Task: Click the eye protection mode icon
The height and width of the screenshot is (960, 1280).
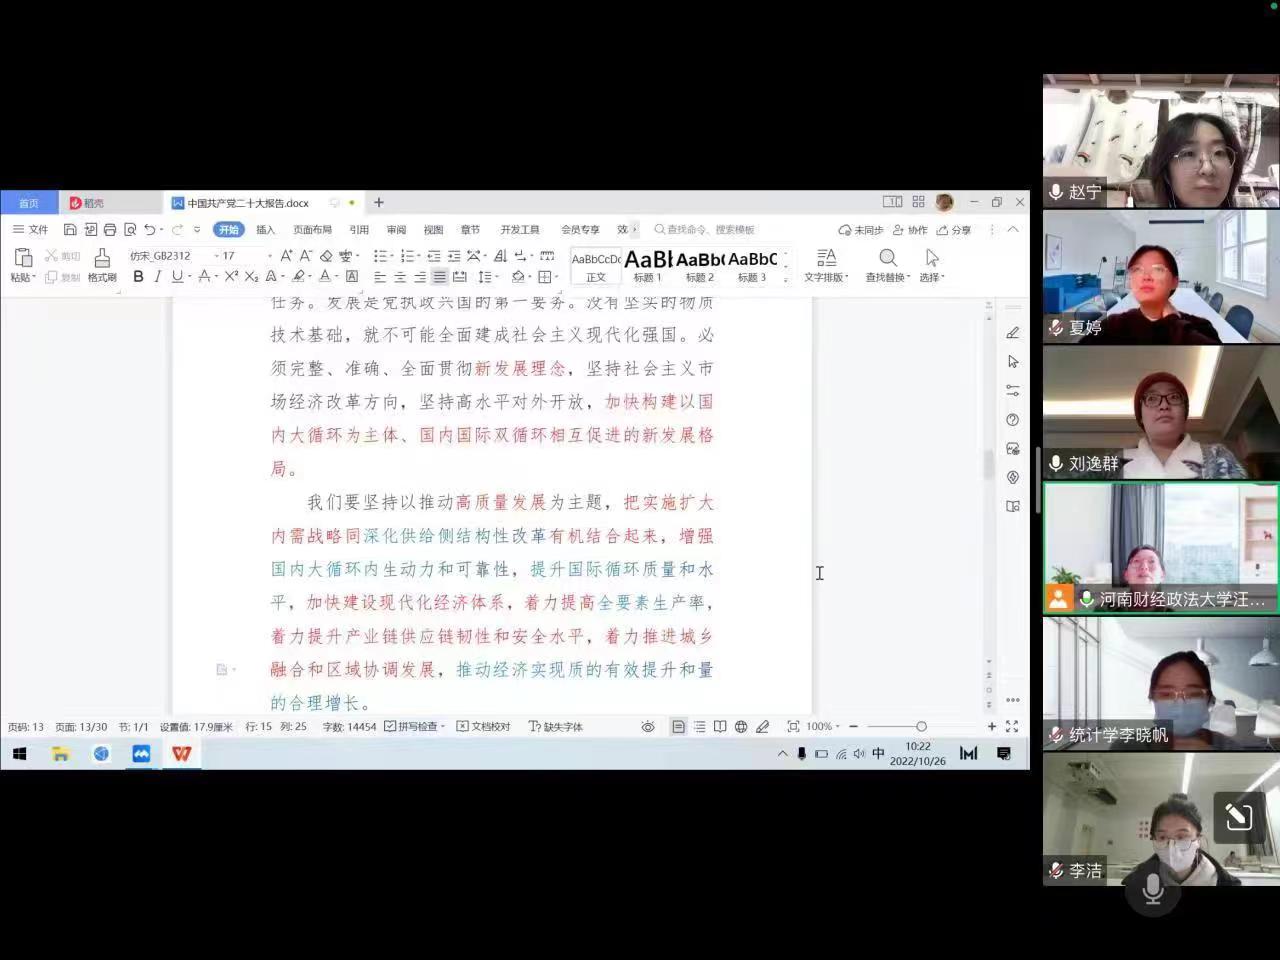Action: (648, 727)
